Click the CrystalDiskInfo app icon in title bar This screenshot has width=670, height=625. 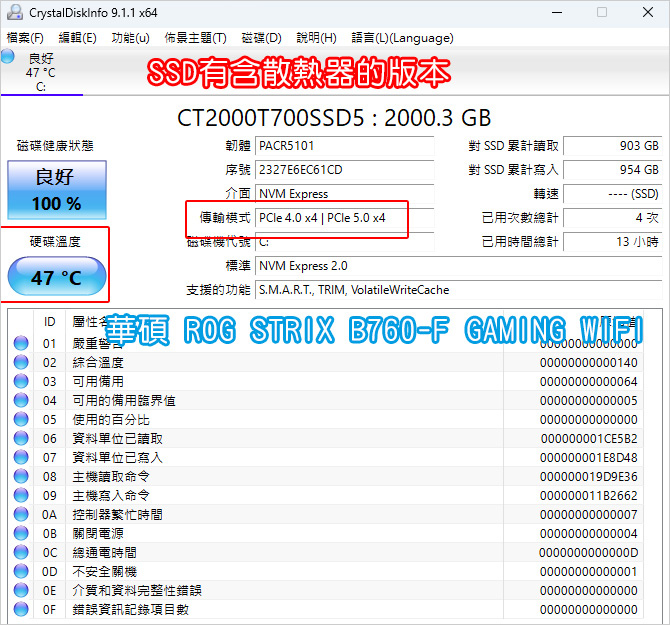pos(15,12)
